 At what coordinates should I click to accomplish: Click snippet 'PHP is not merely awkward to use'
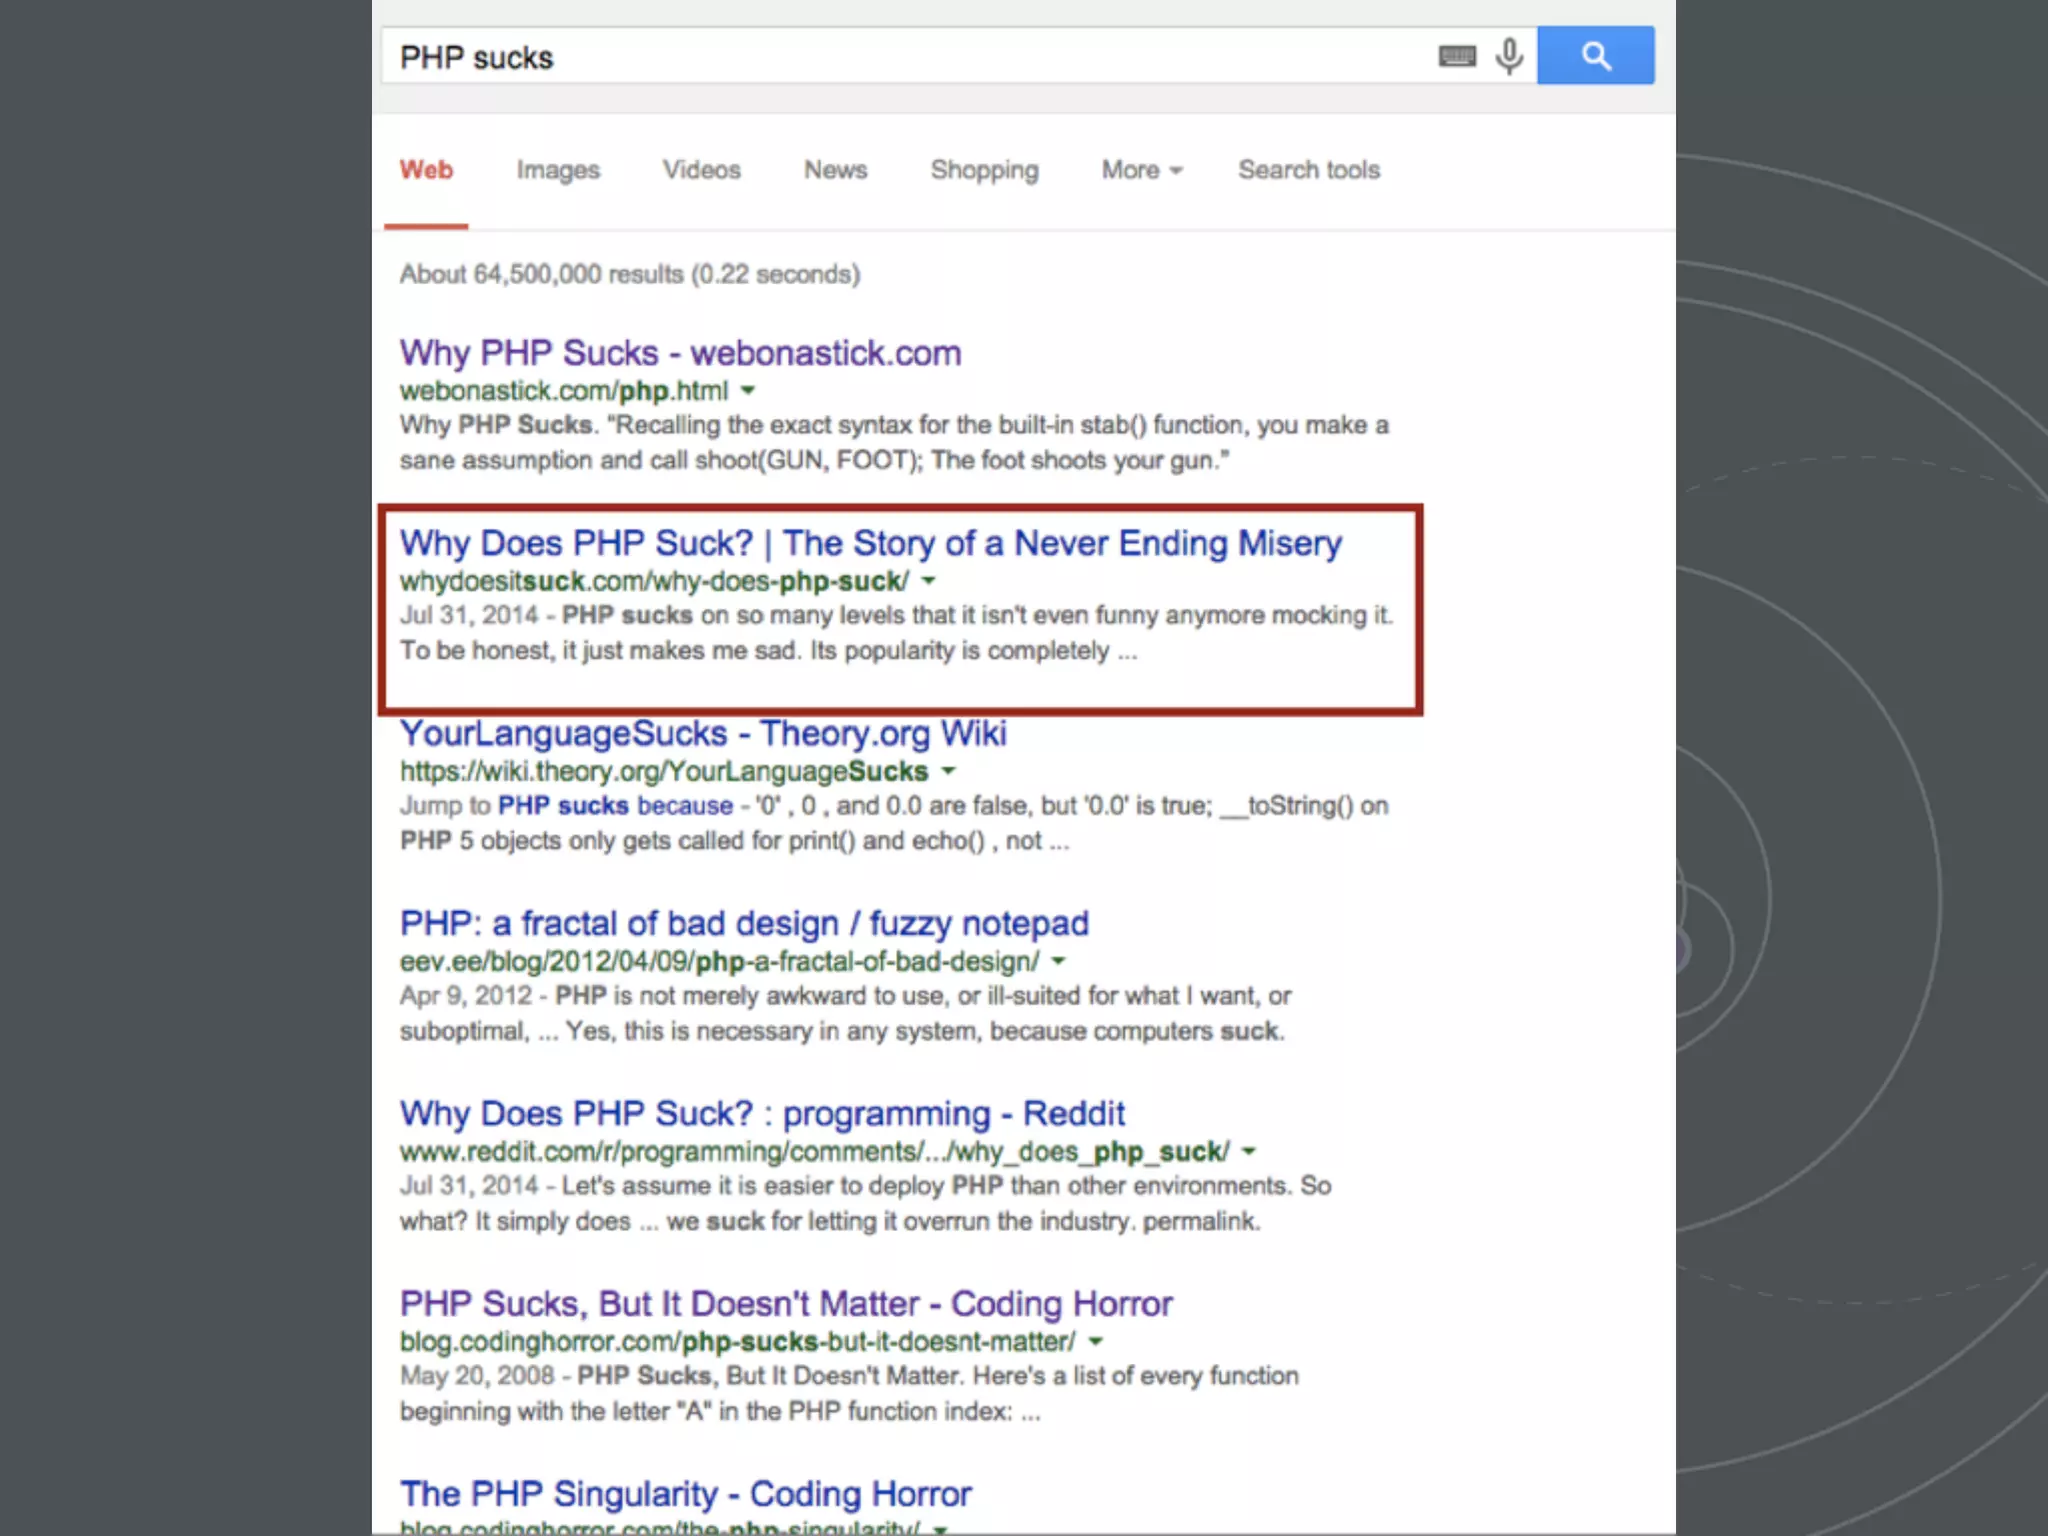(x=755, y=996)
